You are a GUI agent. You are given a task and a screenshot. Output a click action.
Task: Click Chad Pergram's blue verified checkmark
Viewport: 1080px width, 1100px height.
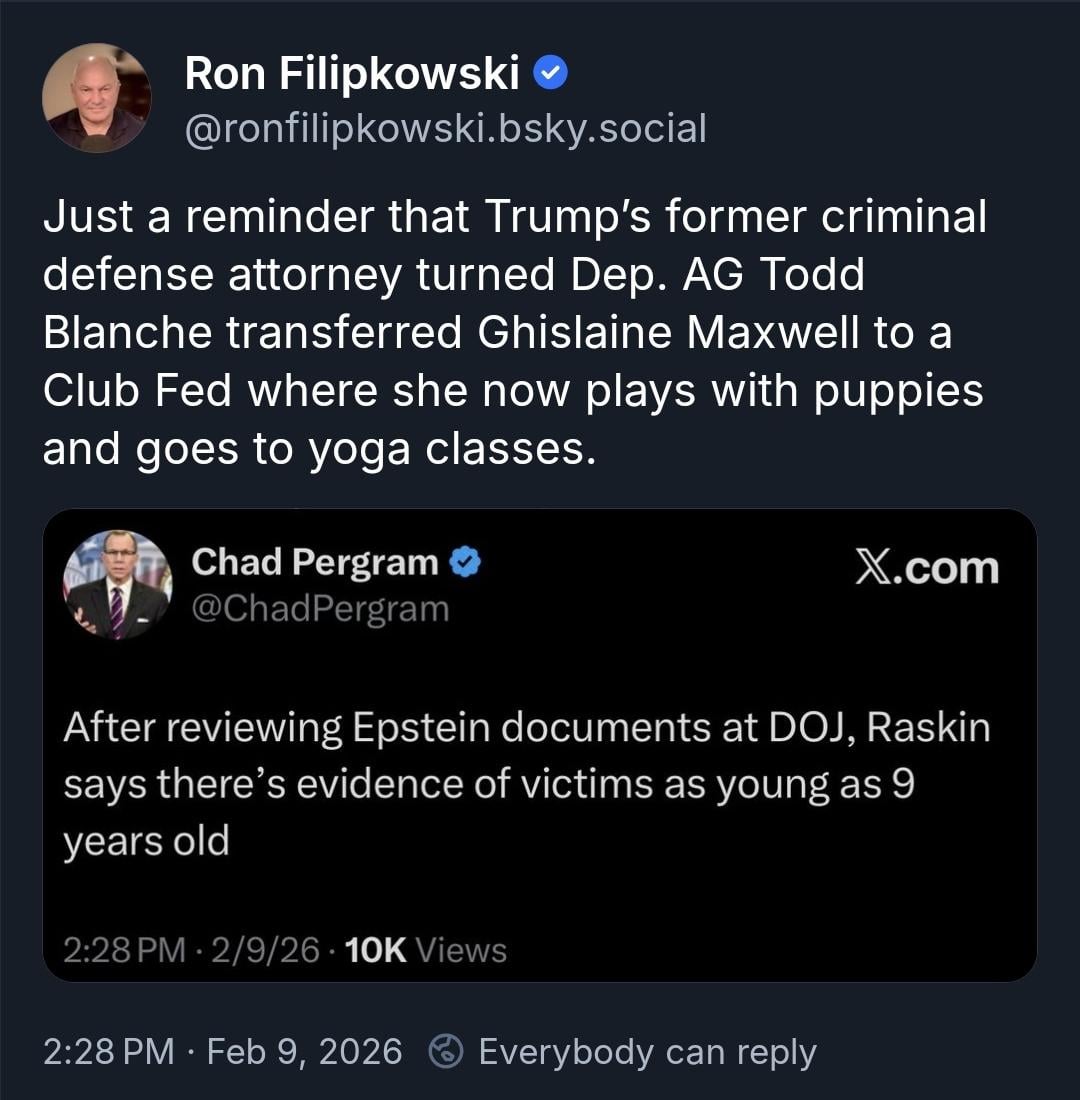pyautogui.click(x=465, y=562)
